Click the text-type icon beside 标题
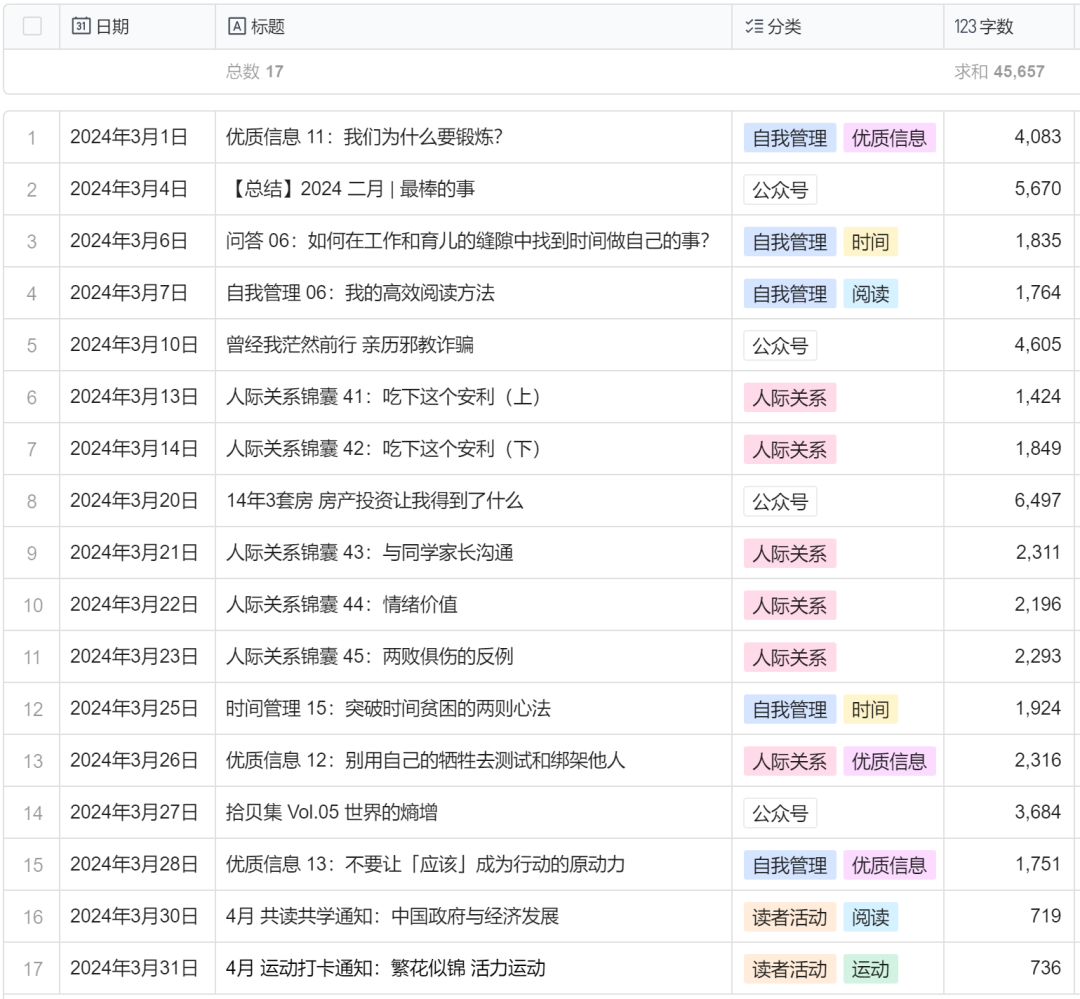The width and height of the screenshot is (1080, 999). (236, 26)
